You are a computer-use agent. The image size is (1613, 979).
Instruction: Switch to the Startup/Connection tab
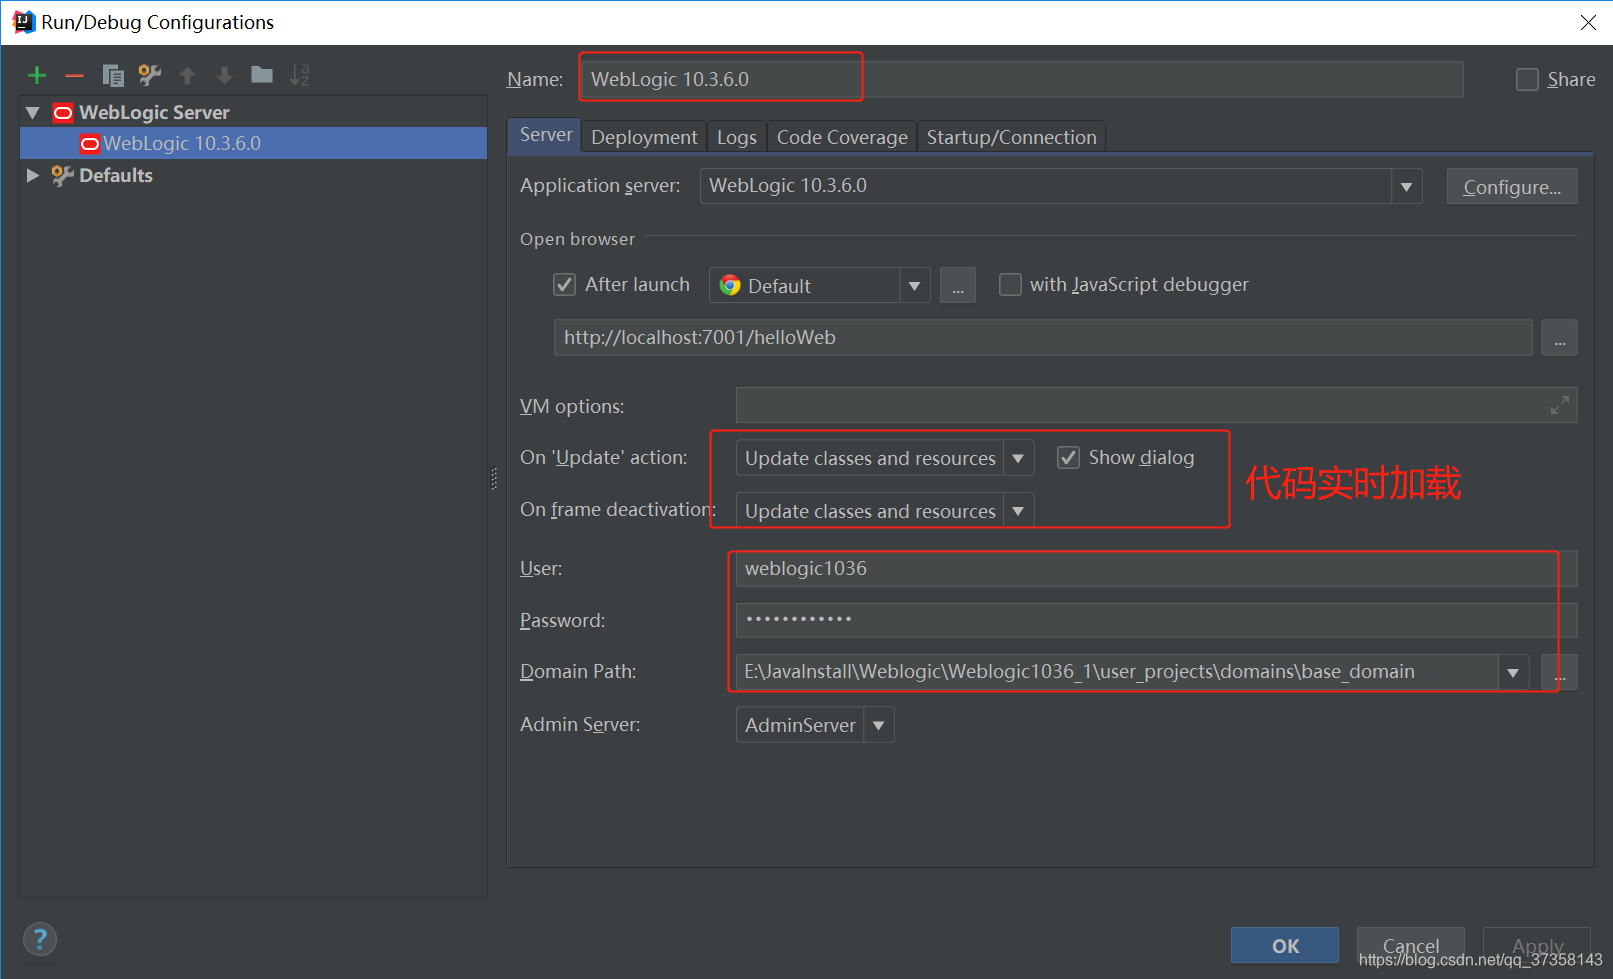1011,137
